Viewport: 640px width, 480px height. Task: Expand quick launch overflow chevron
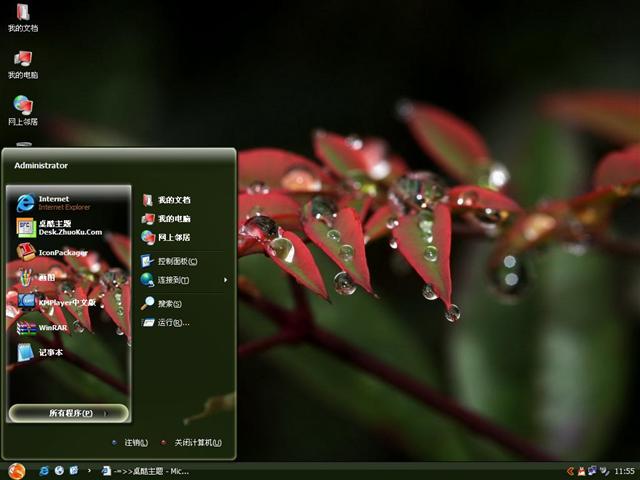click(89, 471)
